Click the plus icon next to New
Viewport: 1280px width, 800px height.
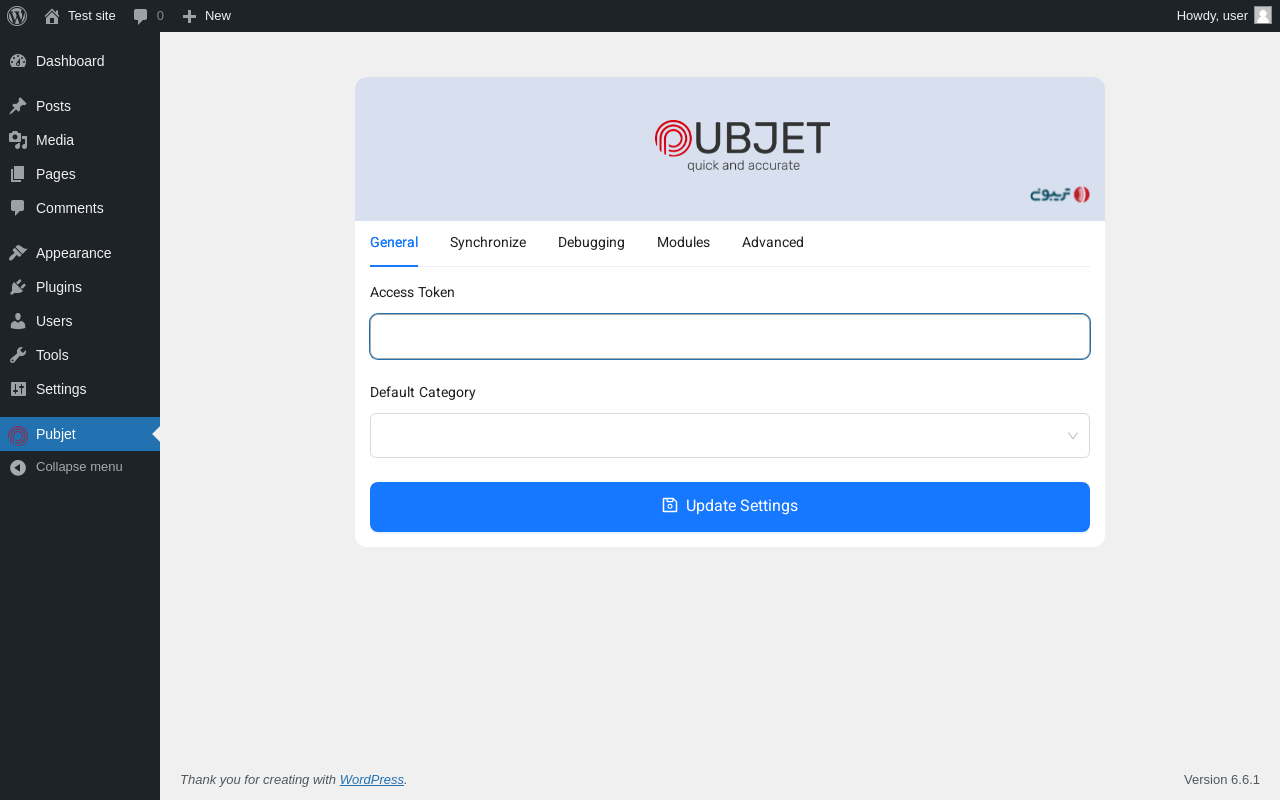coord(189,16)
